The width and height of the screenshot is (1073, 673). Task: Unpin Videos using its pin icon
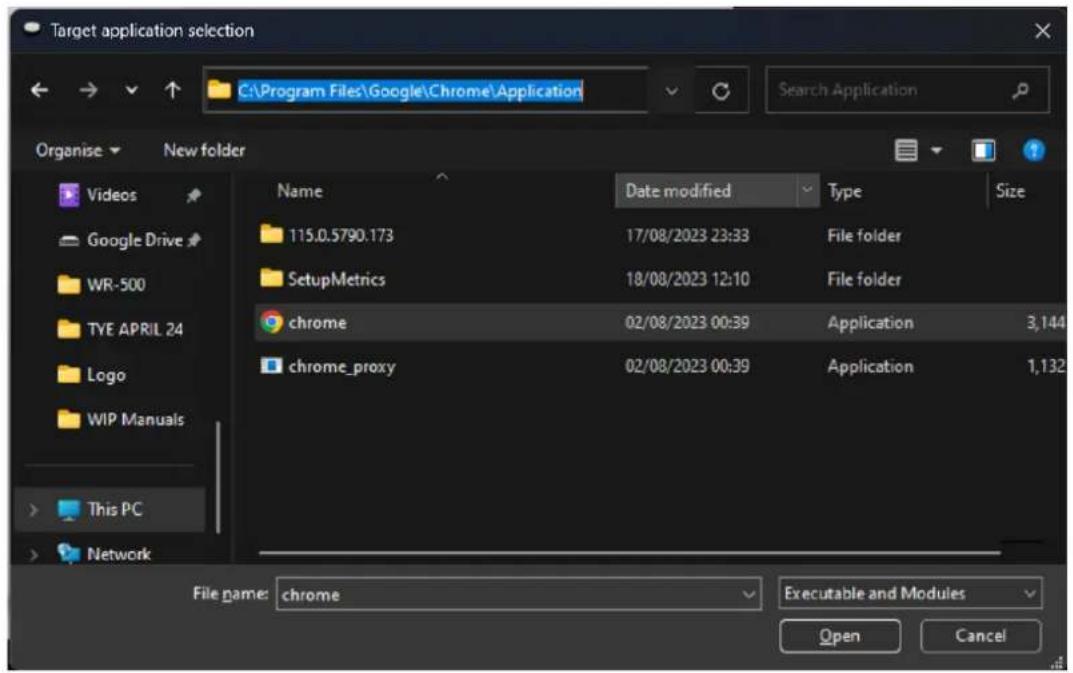194,196
